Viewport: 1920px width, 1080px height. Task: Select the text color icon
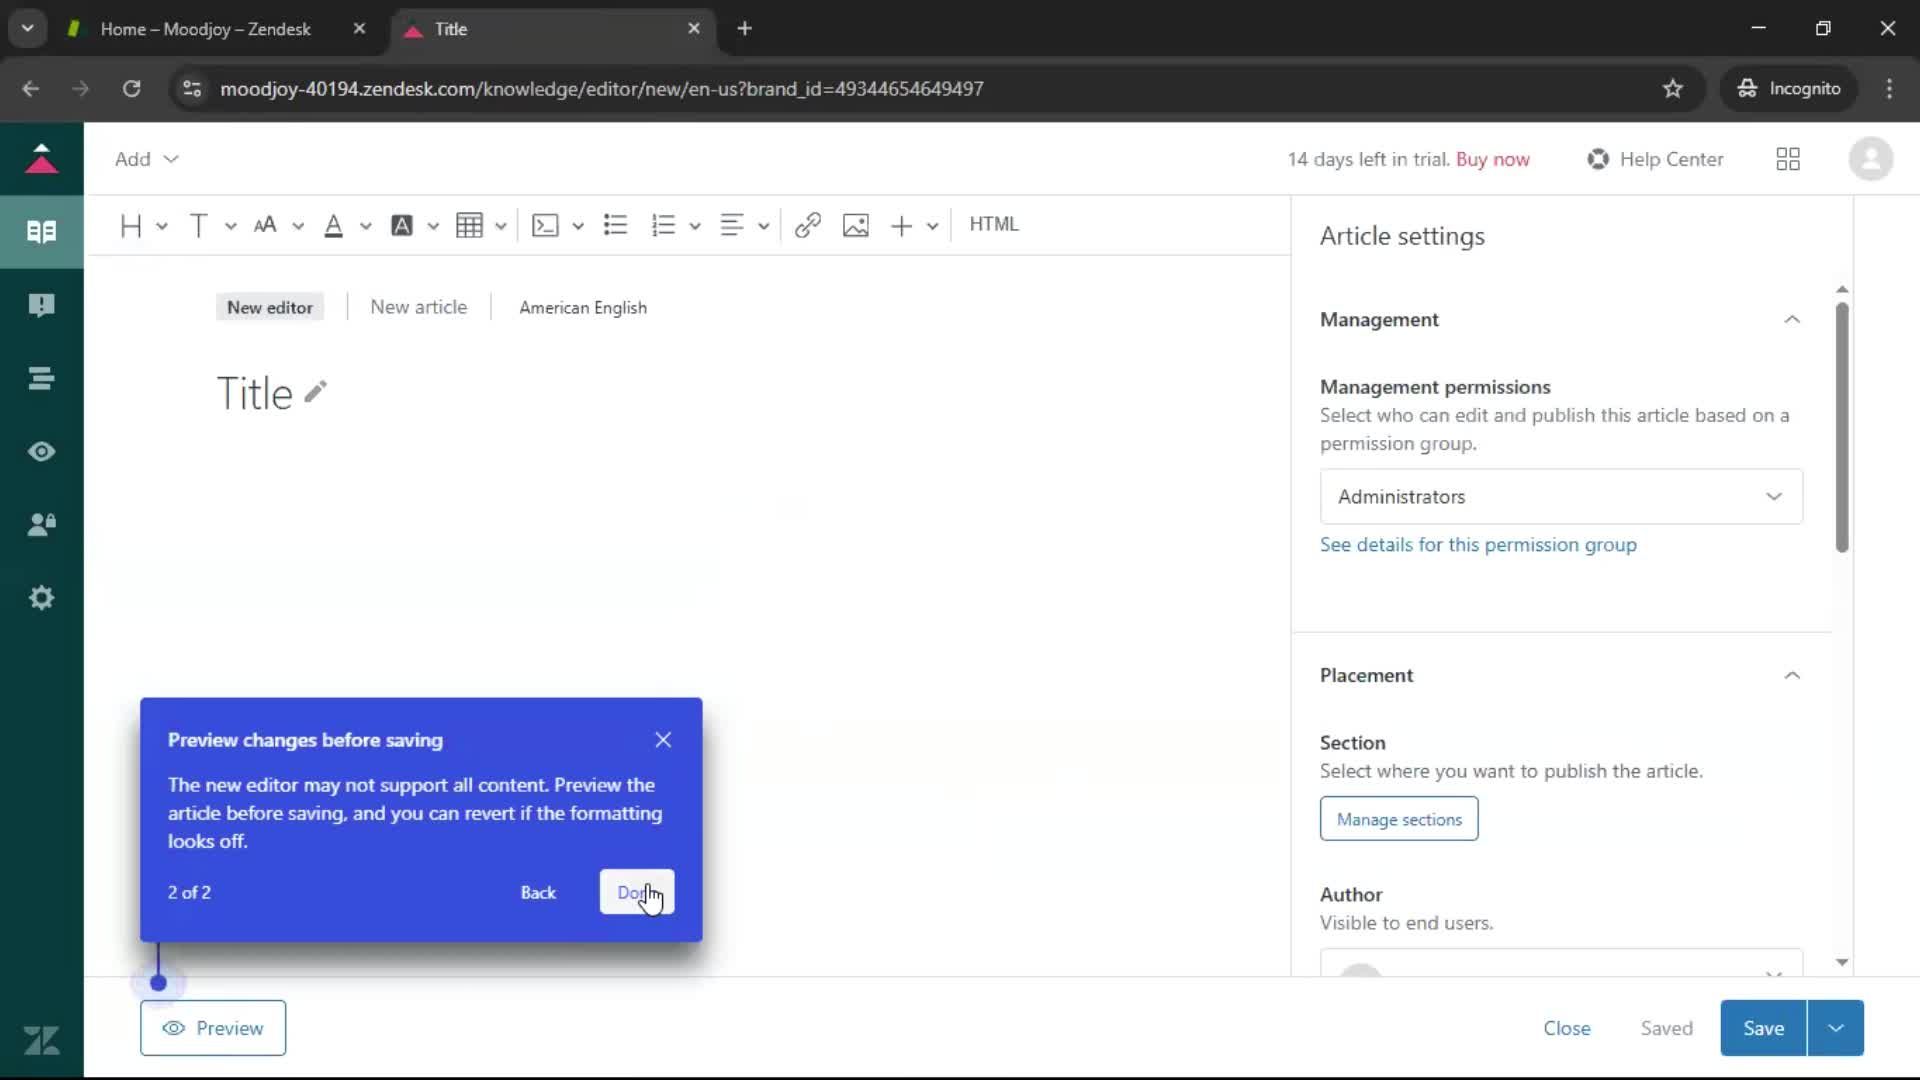334,225
